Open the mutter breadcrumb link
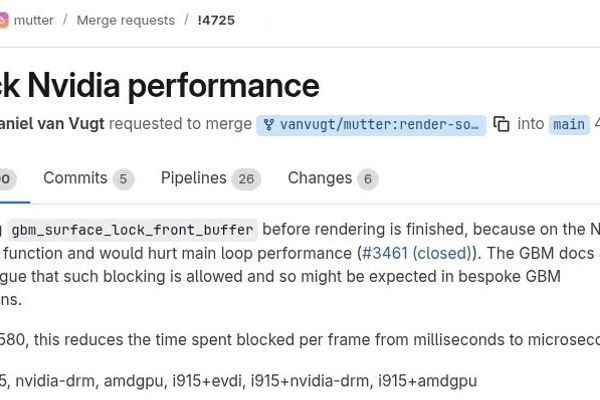 [x=34, y=20]
